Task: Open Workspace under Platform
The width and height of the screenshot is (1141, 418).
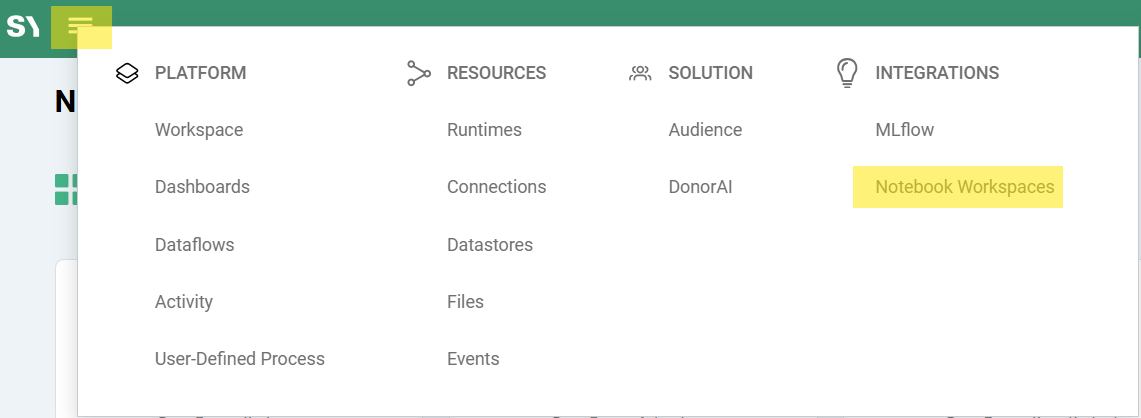Action: 199,130
